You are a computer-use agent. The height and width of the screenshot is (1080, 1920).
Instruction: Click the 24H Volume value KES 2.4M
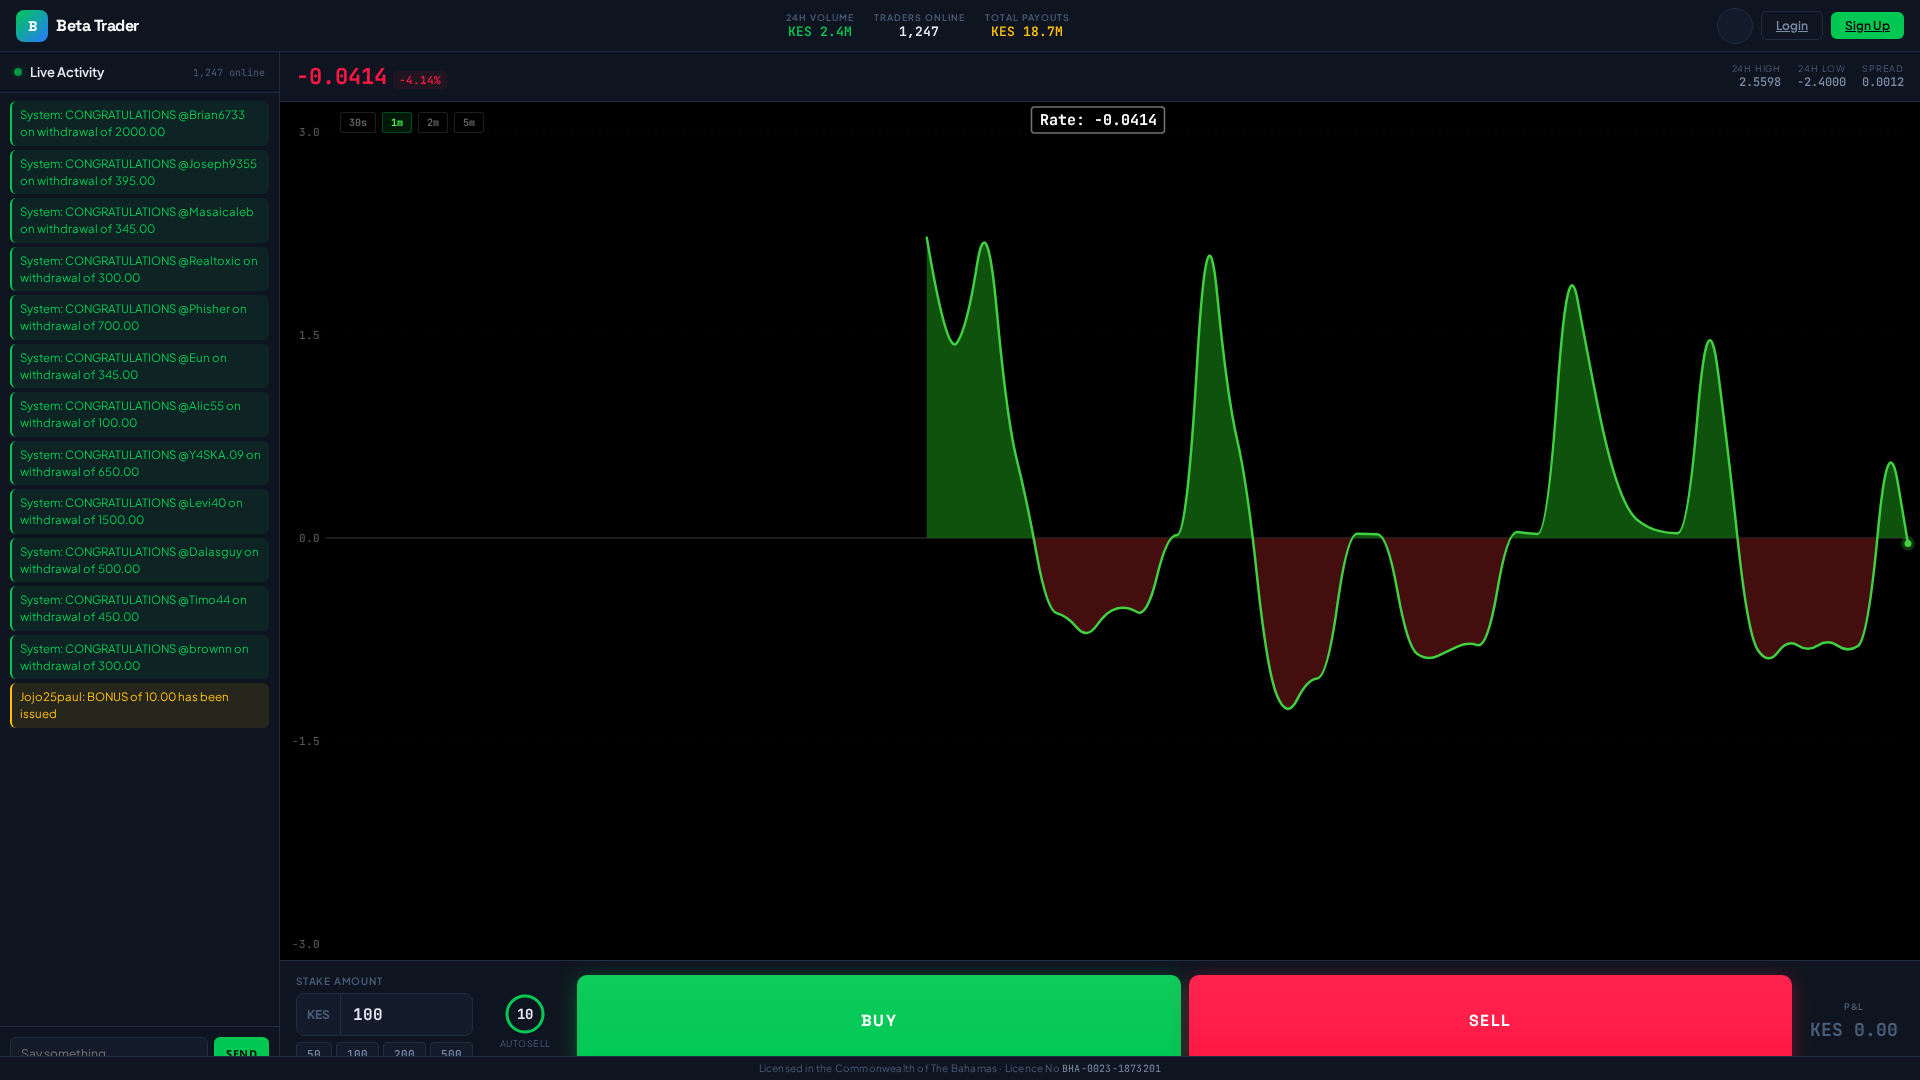(820, 32)
